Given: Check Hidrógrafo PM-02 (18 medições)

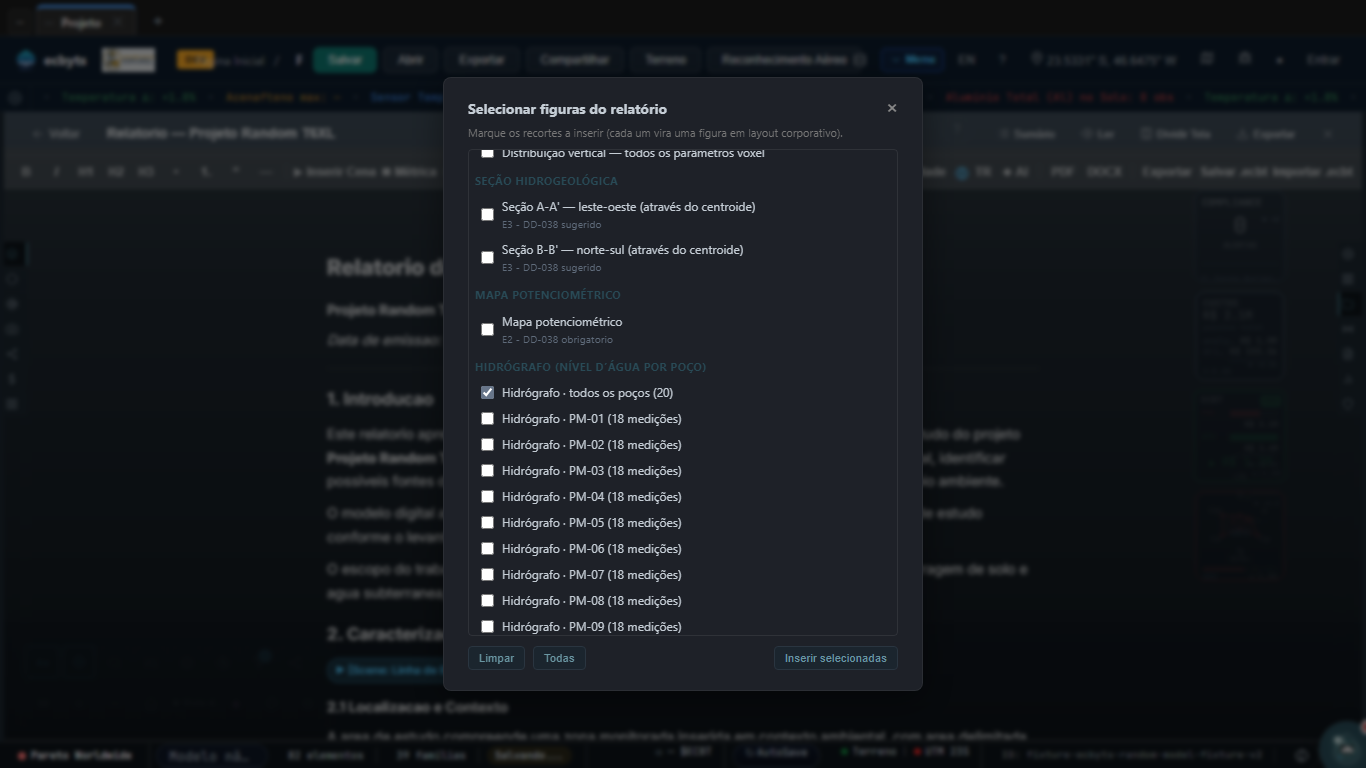Looking at the screenshot, I should tap(487, 445).
